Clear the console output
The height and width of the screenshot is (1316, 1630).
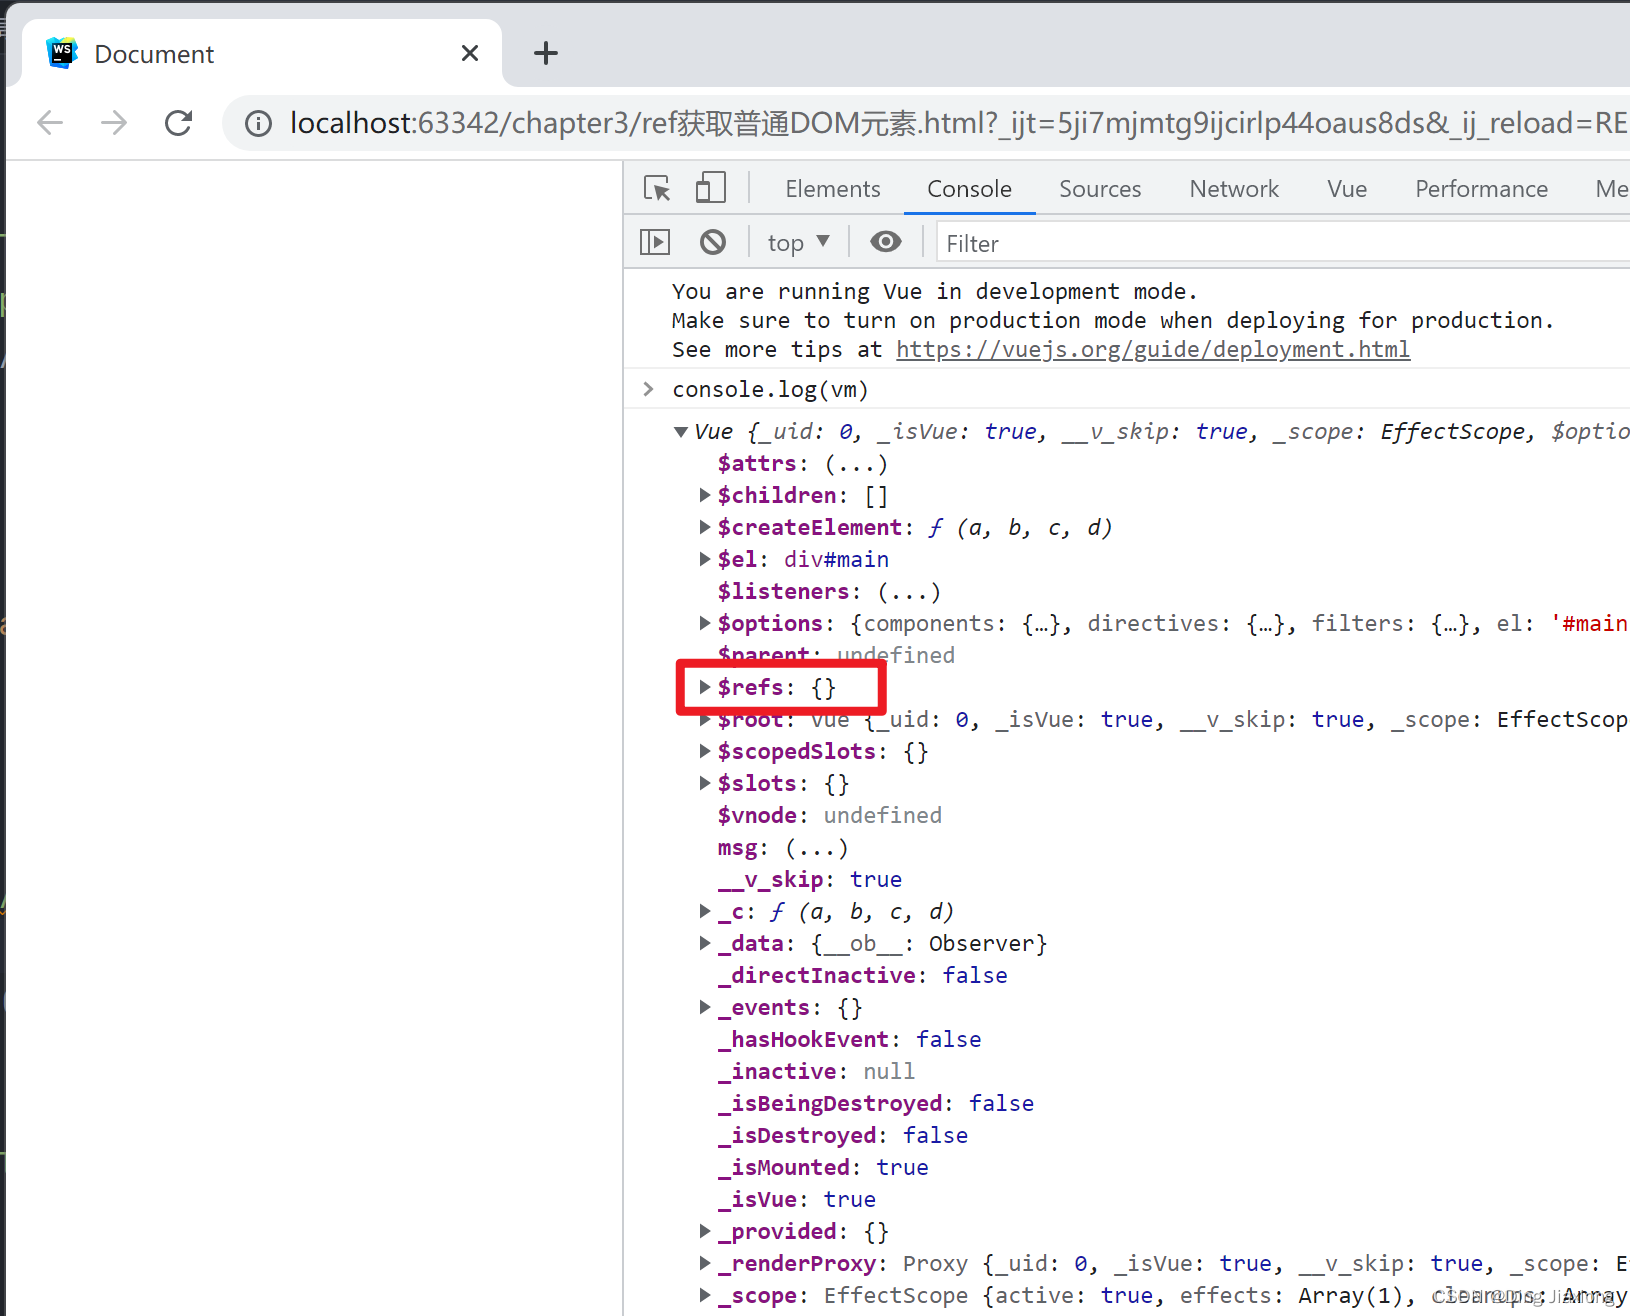pos(713,241)
